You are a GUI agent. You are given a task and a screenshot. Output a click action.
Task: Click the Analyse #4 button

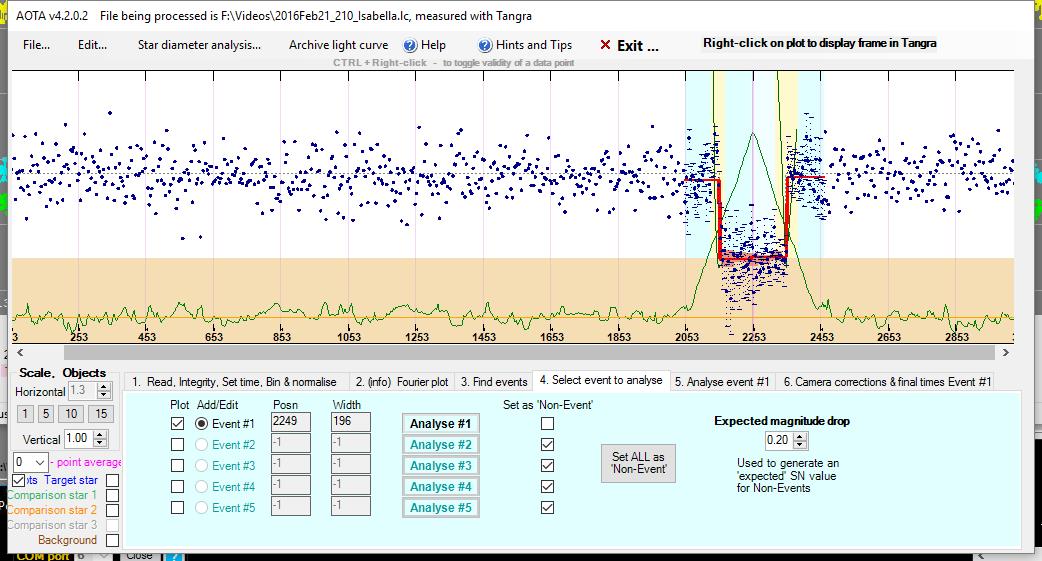click(440, 487)
